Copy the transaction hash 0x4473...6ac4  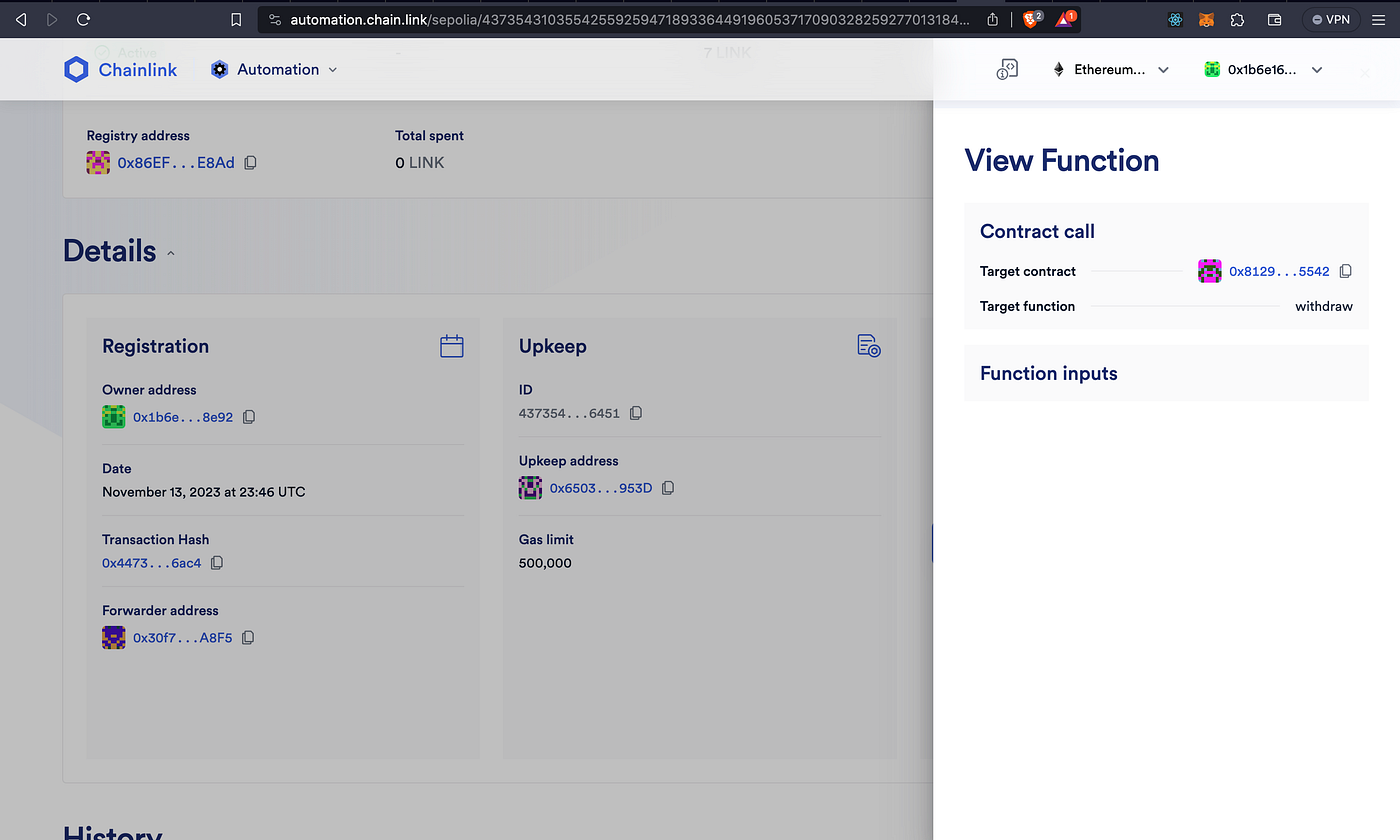217,563
